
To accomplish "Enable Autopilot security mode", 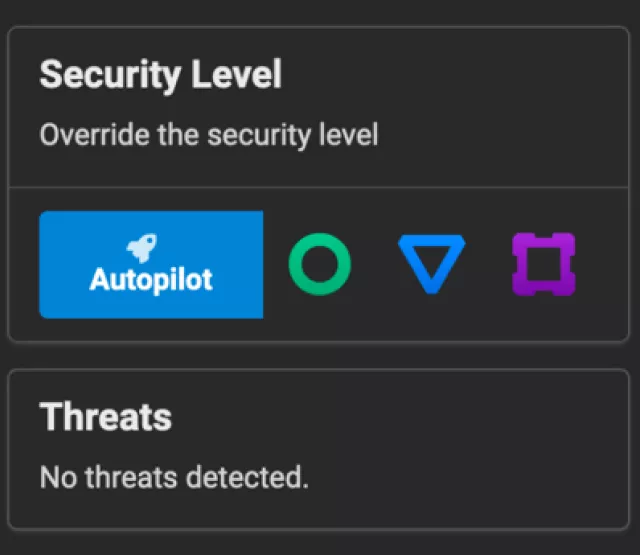I will coord(151,264).
